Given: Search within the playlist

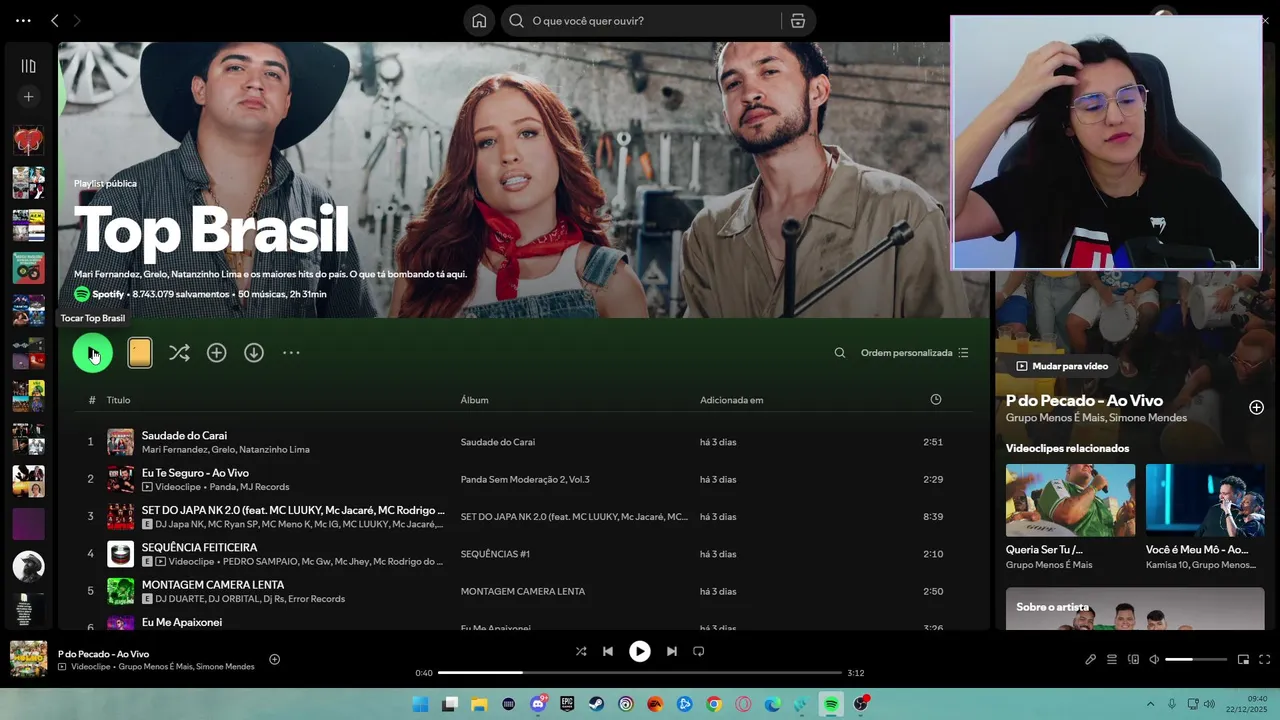Looking at the screenshot, I should (840, 353).
